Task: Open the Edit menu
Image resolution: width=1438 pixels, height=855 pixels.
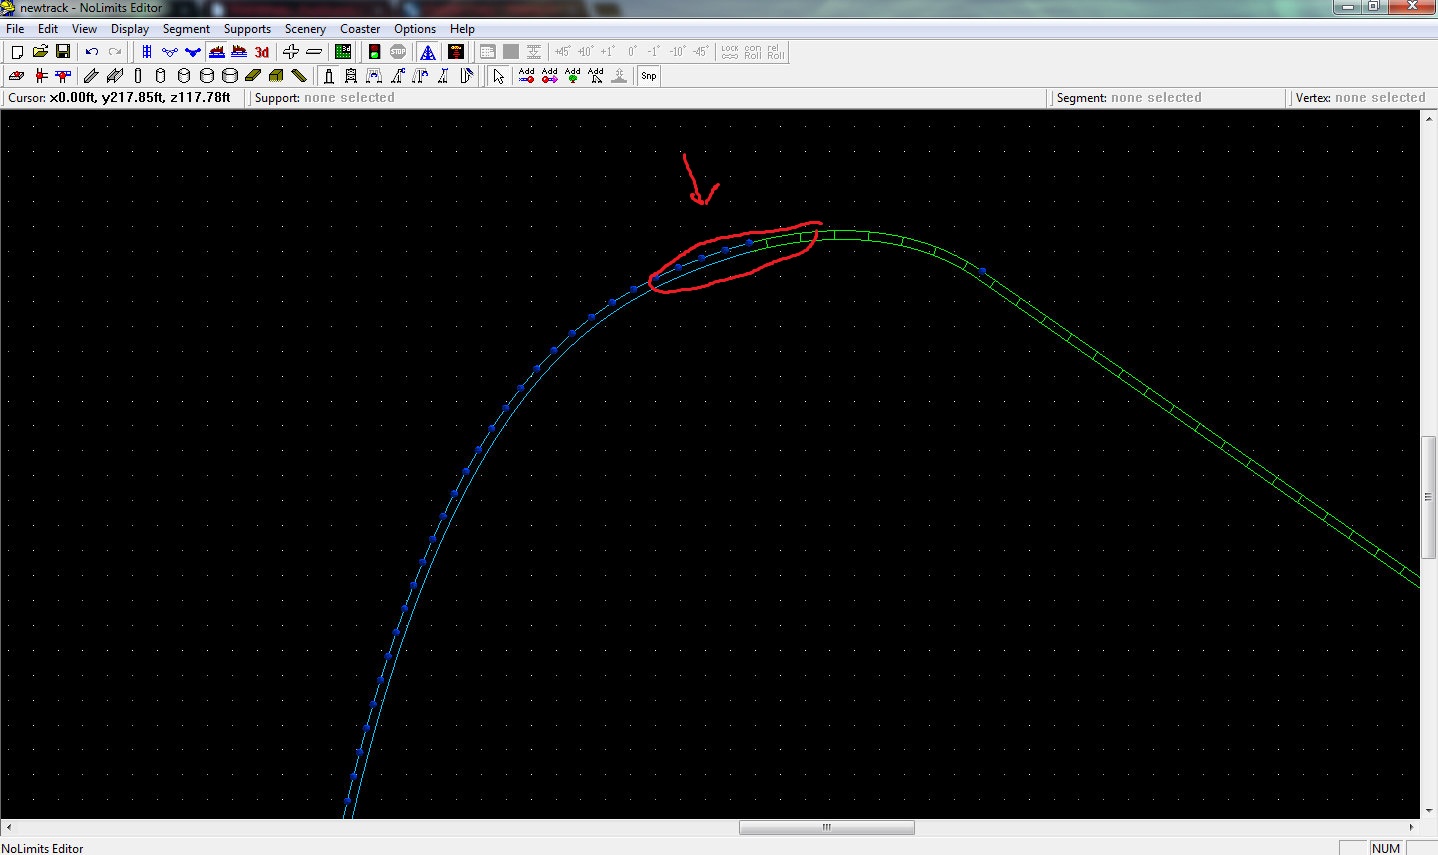Action: coord(48,29)
